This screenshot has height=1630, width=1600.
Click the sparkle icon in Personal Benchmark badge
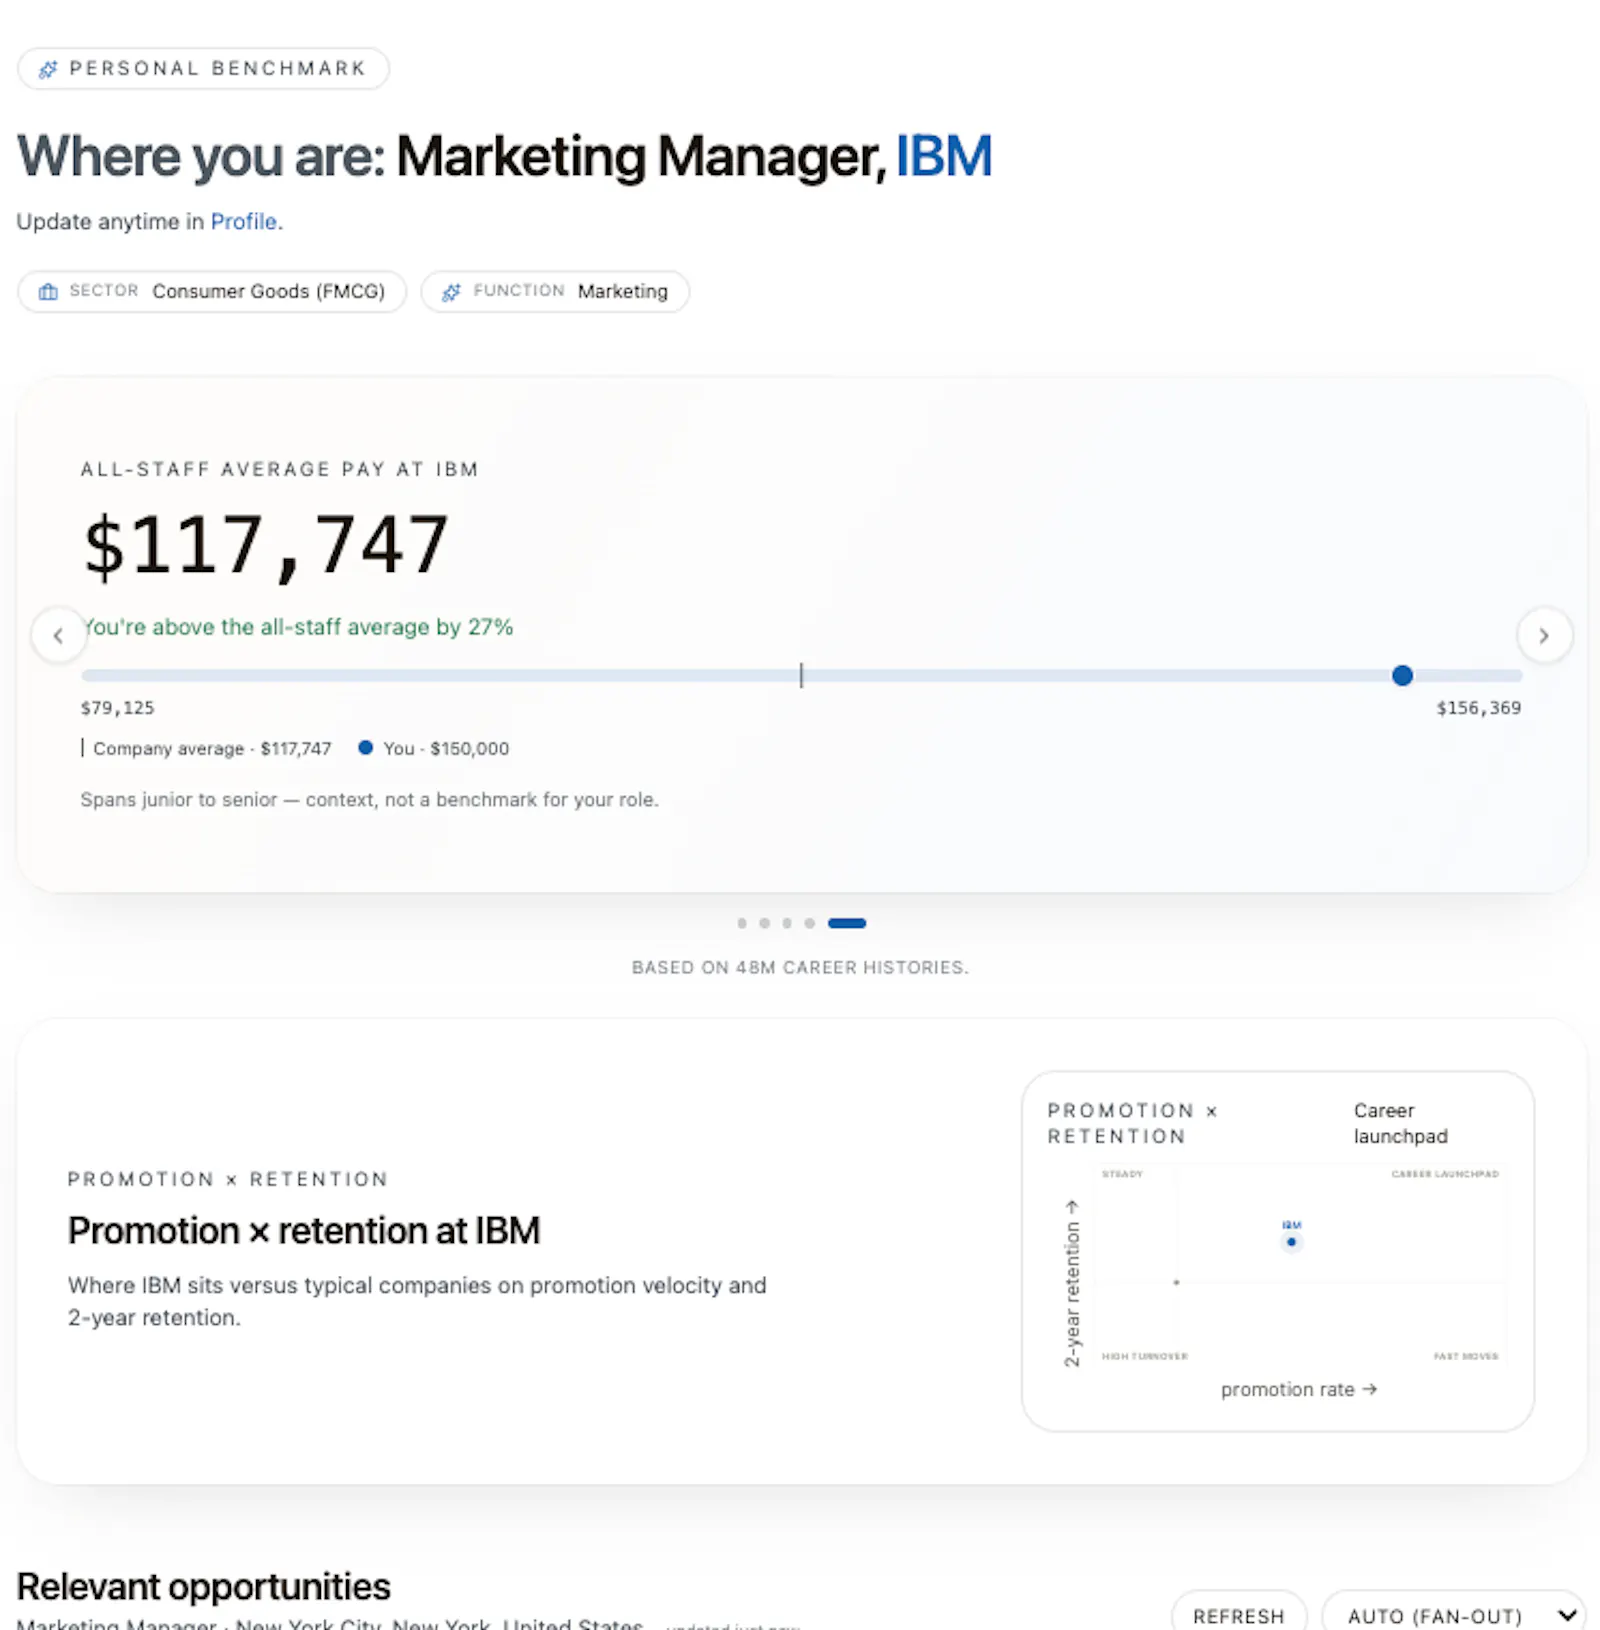pos(47,69)
